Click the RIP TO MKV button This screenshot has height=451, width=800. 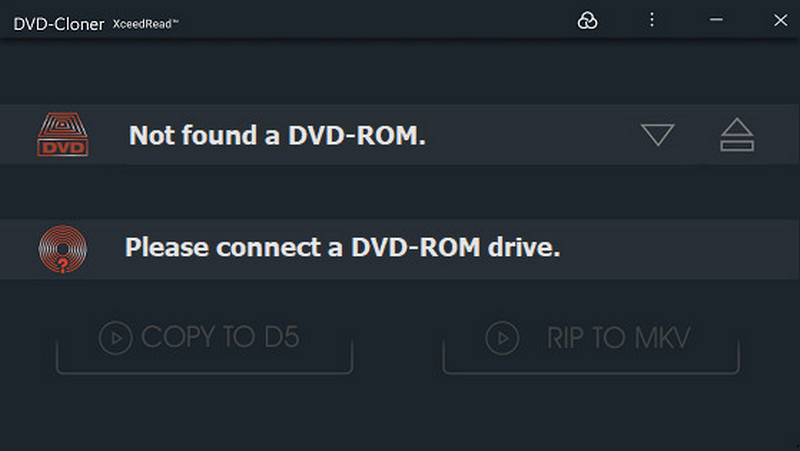click(591, 340)
